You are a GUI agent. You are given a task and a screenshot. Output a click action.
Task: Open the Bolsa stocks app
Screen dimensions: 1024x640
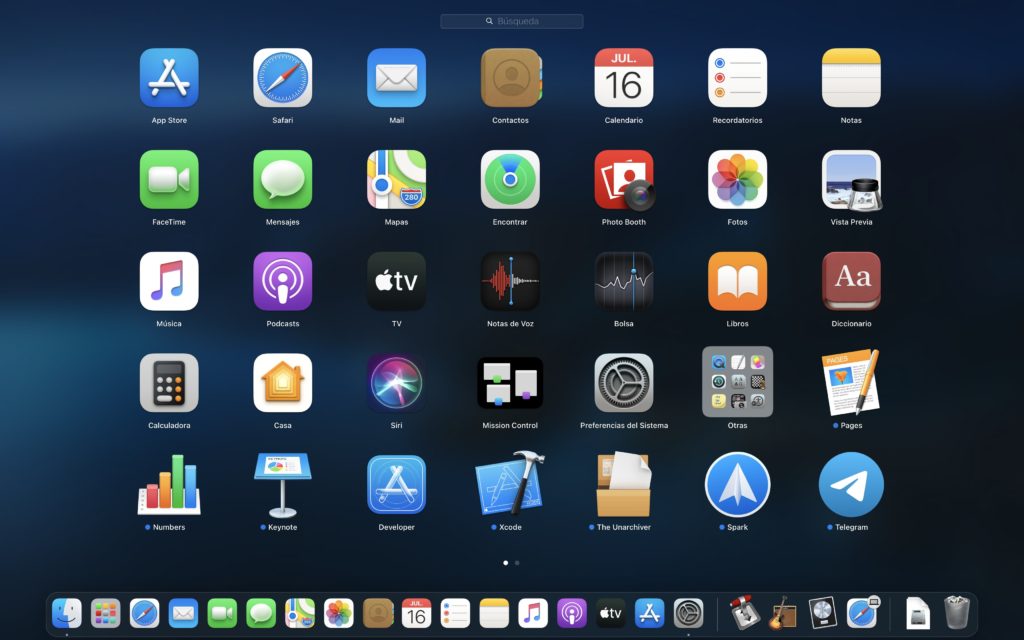click(x=624, y=282)
